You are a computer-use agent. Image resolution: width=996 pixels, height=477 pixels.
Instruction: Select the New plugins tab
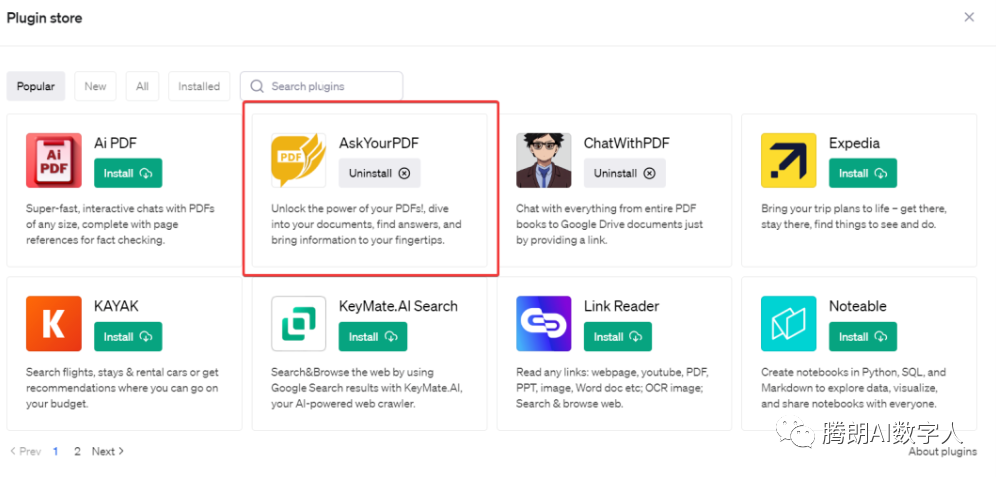95,86
